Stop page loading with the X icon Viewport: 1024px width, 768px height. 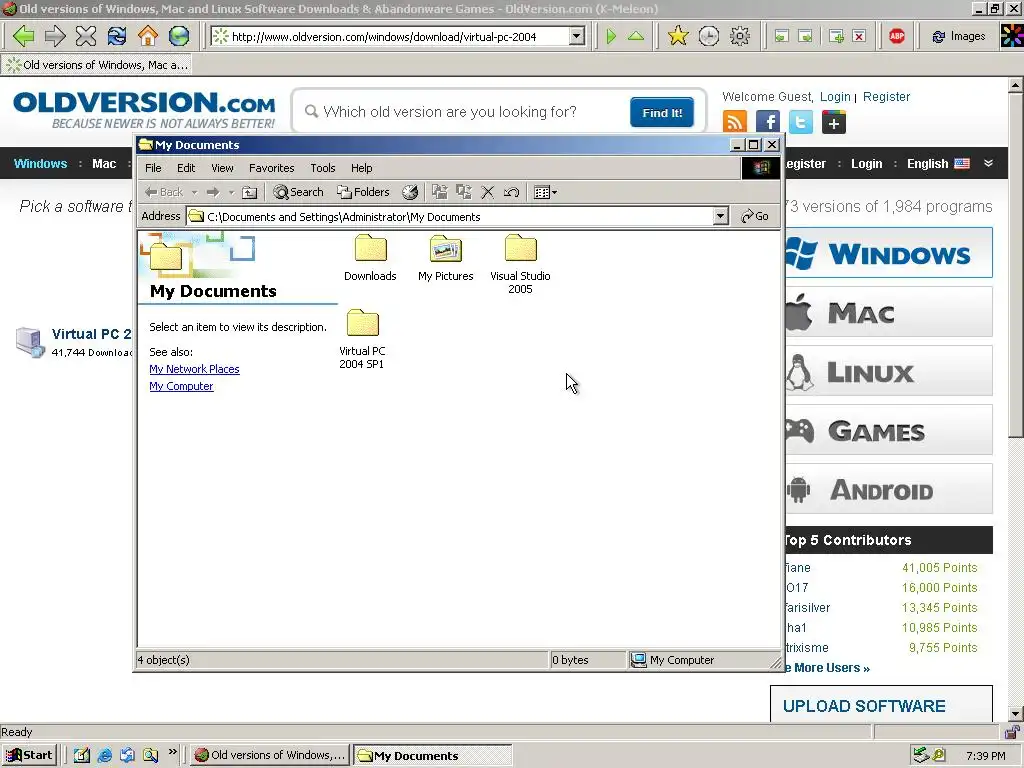click(x=86, y=36)
